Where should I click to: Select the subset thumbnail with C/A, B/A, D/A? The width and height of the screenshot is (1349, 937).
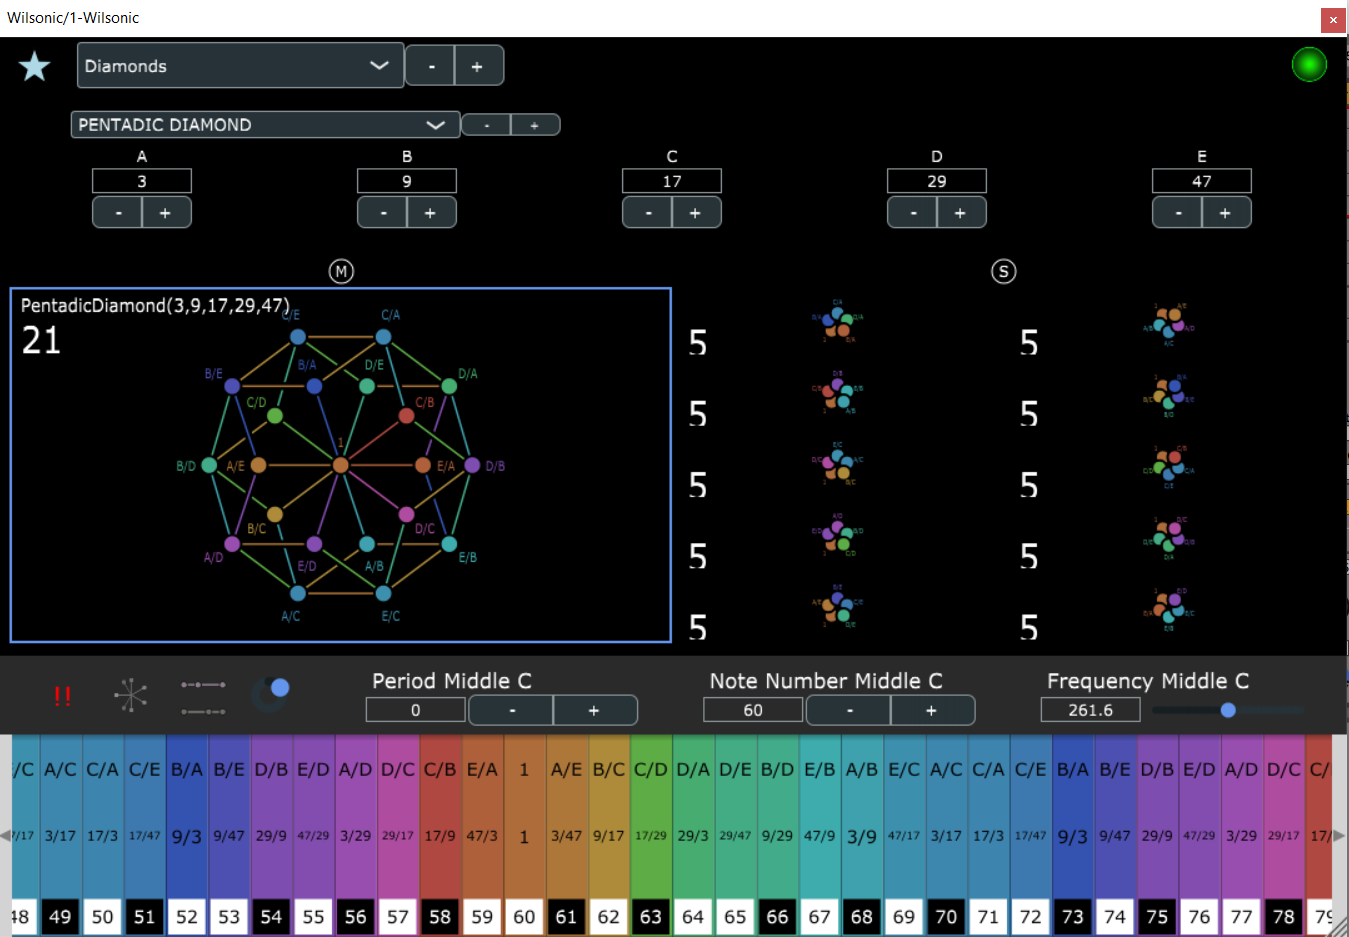coord(837,322)
